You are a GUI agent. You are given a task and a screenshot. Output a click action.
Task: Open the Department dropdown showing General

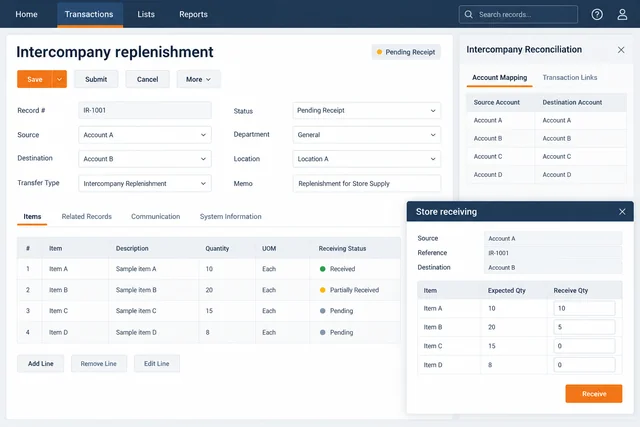pos(367,135)
